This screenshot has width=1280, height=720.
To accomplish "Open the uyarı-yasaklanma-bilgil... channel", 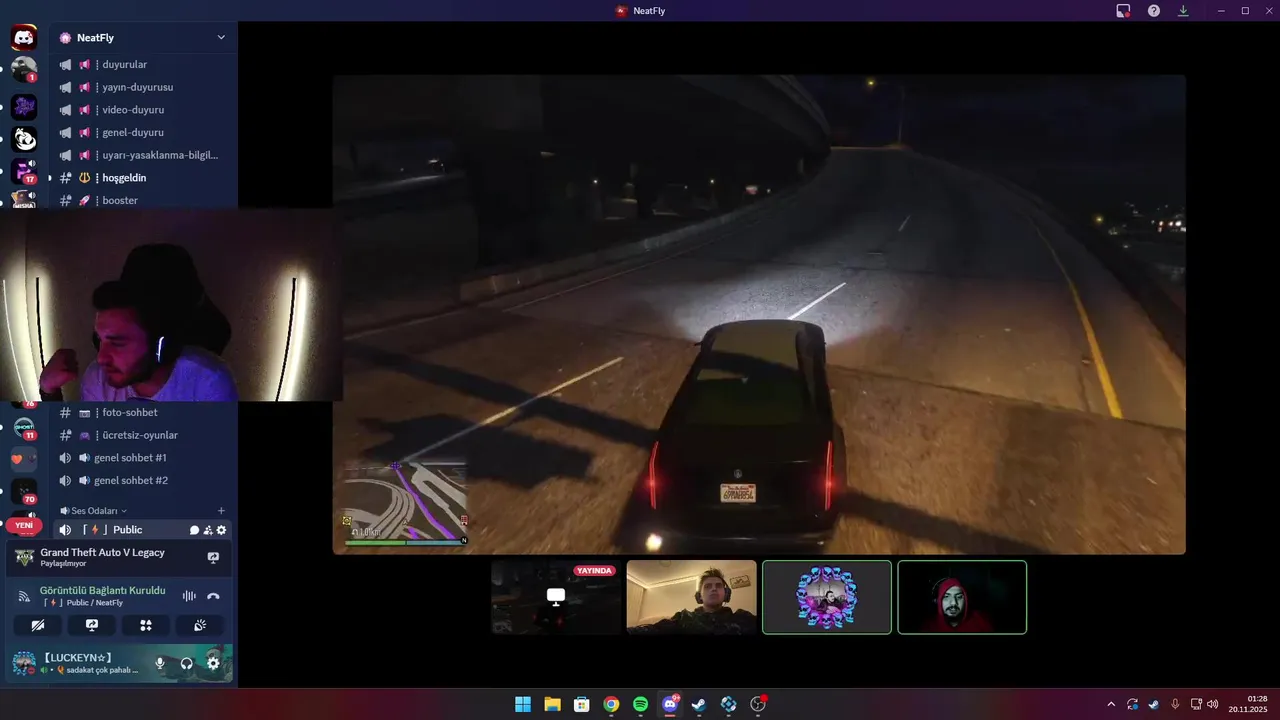I will click(143, 155).
